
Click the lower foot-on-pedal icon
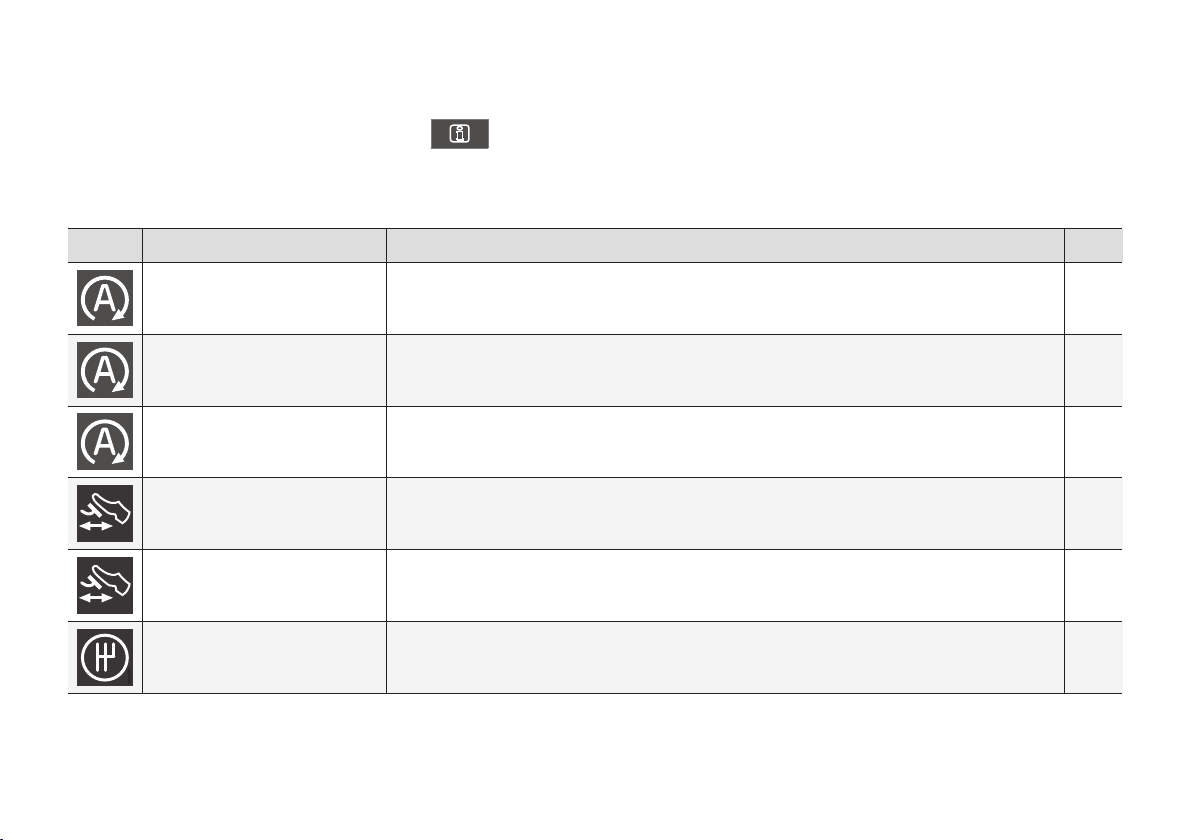pos(105,585)
